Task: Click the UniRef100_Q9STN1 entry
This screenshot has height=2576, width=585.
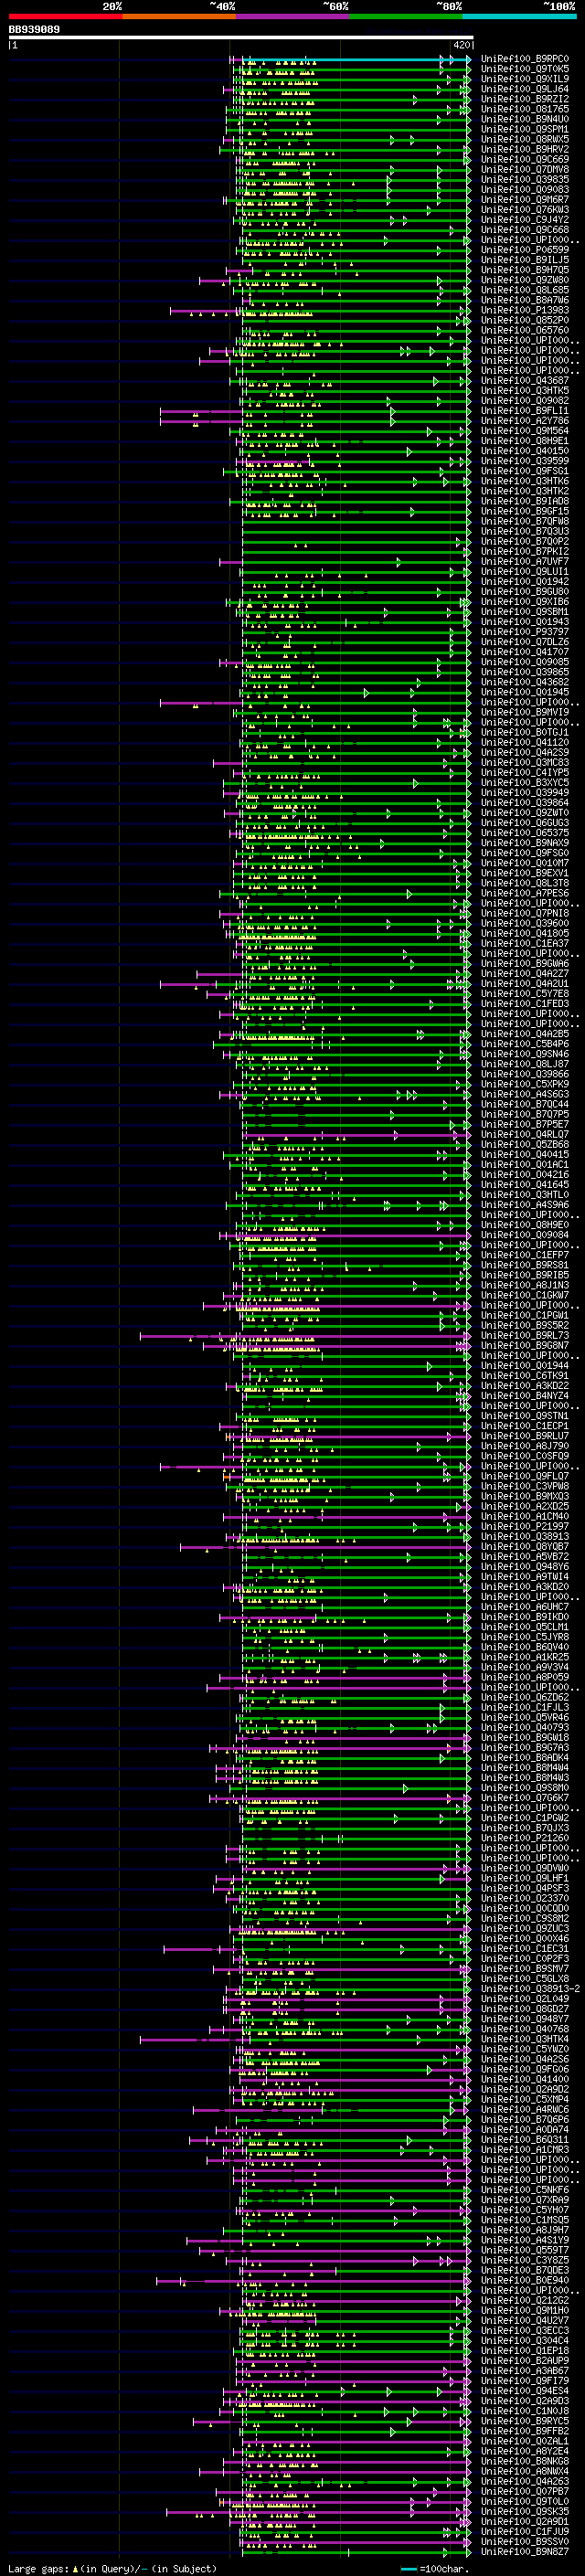Action: click(x=525, y=1416)
